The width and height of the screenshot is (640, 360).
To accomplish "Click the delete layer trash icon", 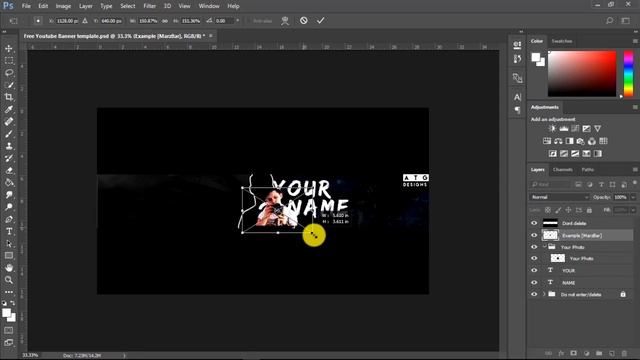I will click(624, 353).
